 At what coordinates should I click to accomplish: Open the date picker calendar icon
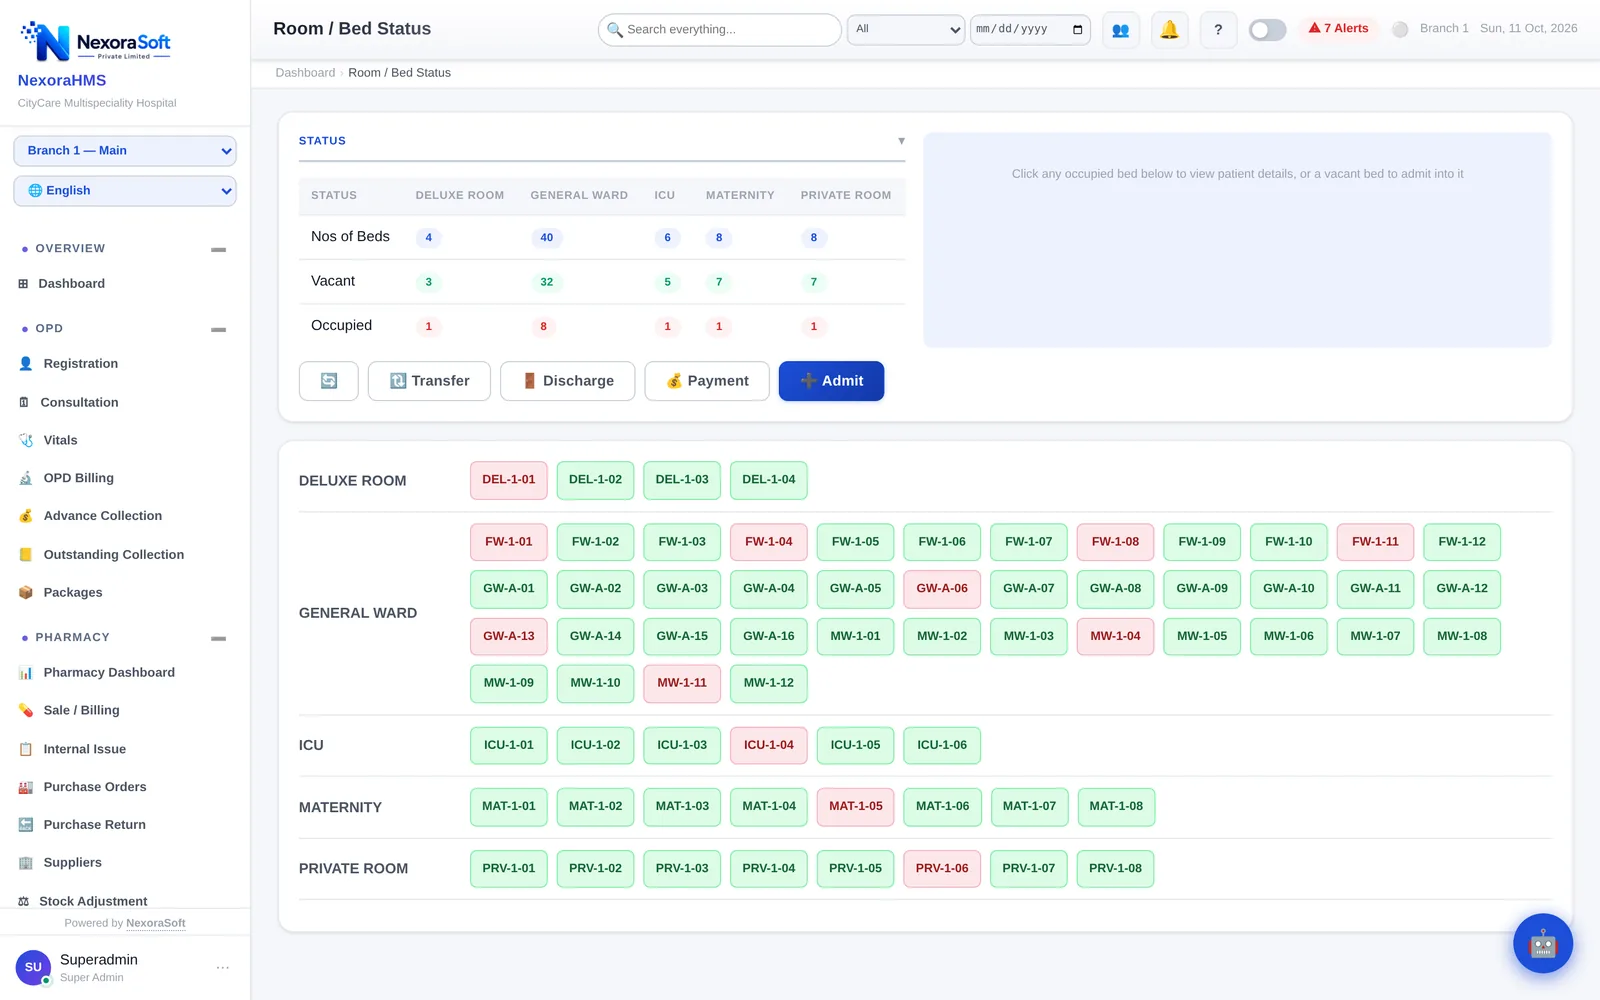(1077, 29)
